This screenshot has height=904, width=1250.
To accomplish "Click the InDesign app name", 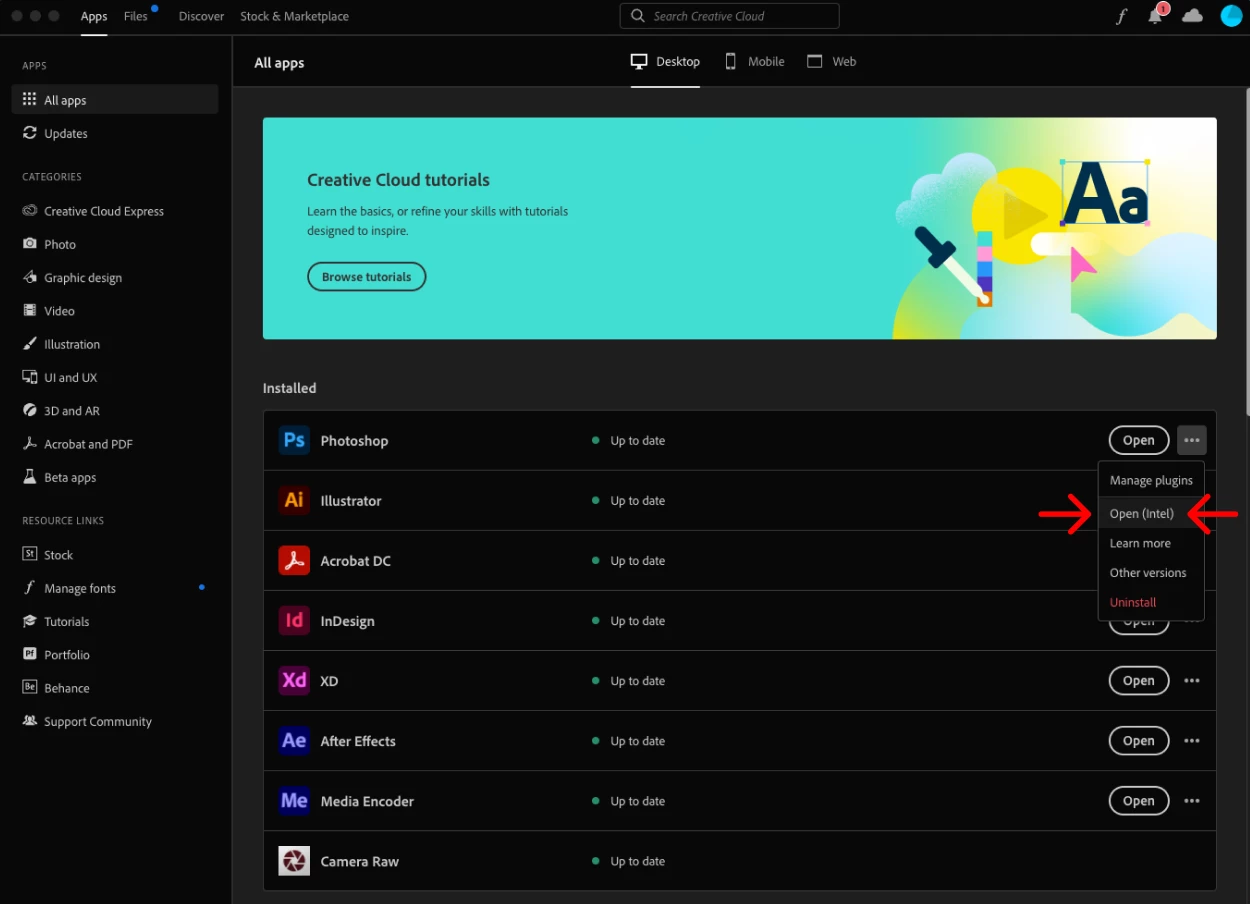I will coord(347,620).
